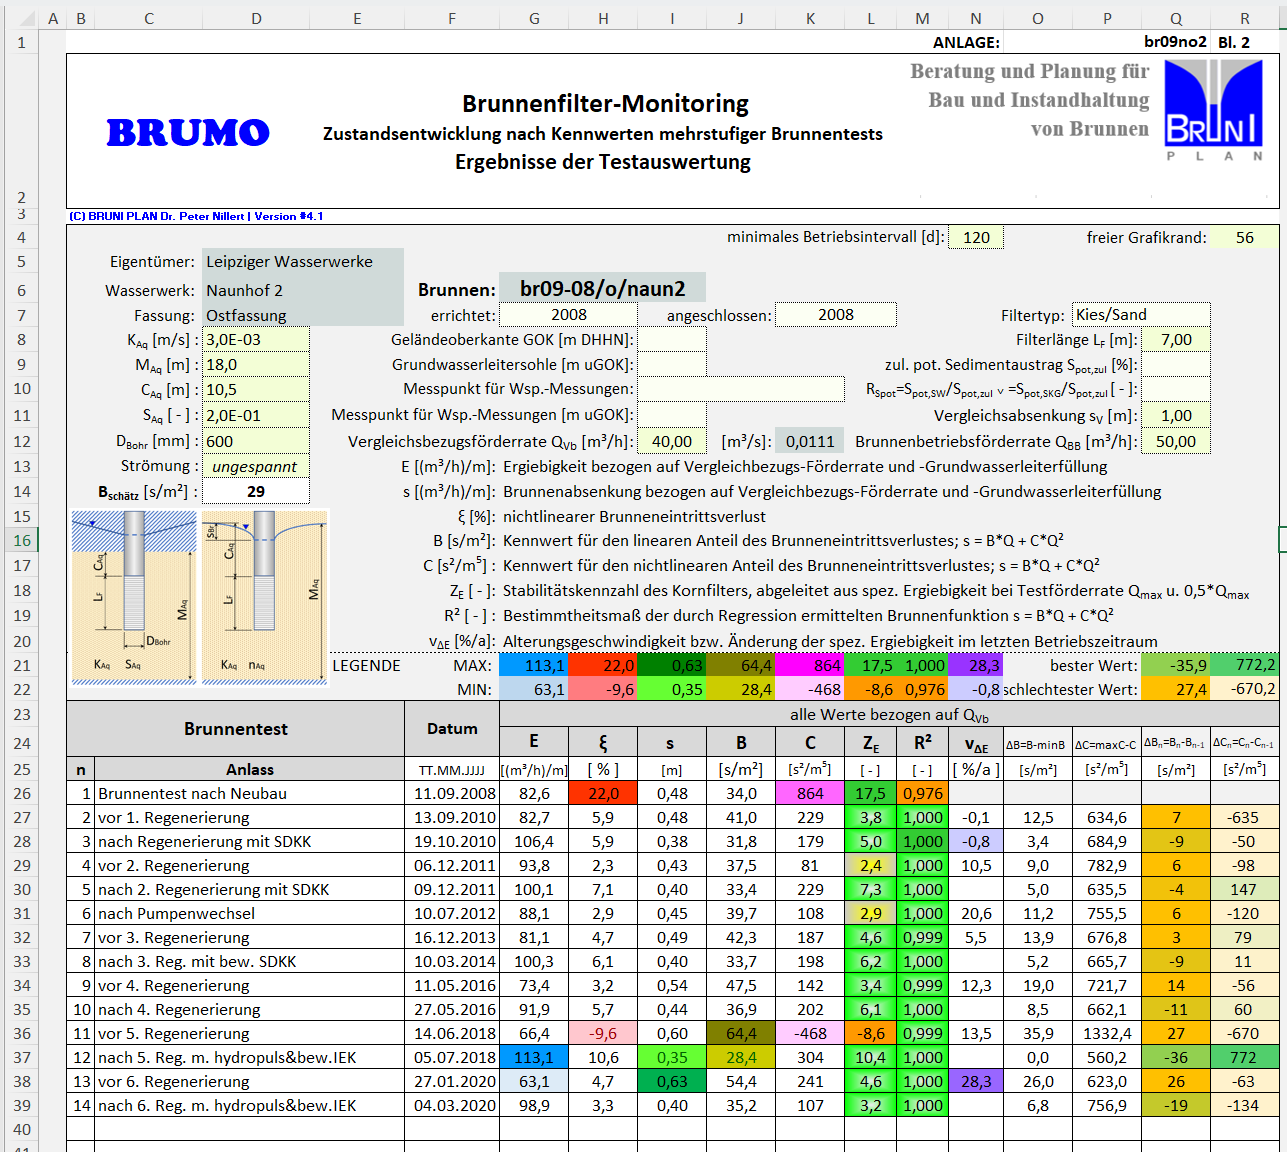Select the Brunnen name br09-08/o/naun2
1287x1152 pixels.
pos(602,289)
